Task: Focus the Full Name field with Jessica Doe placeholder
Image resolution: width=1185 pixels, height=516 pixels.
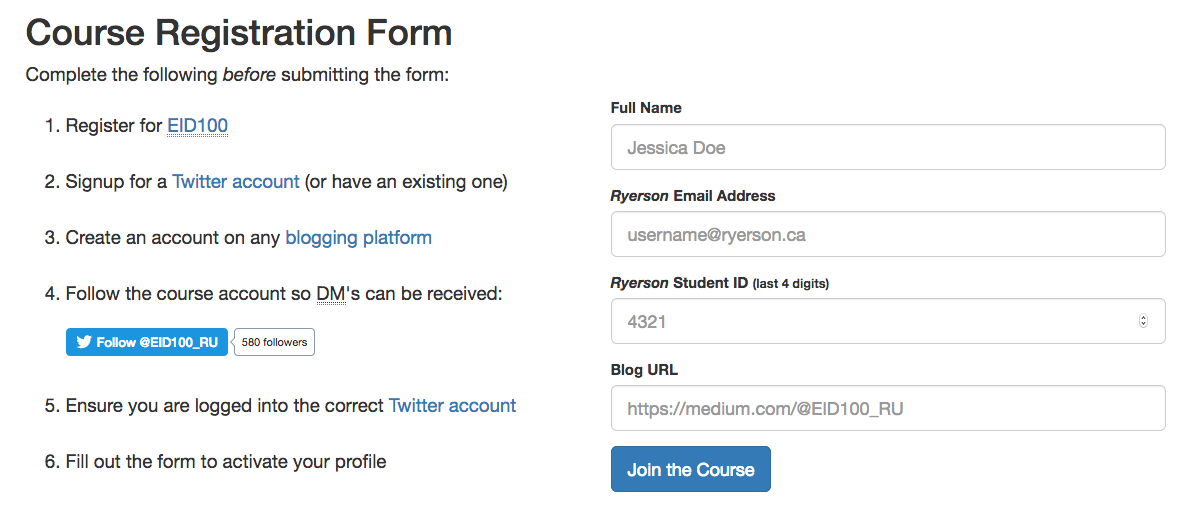Action: [x=887, y=147]
